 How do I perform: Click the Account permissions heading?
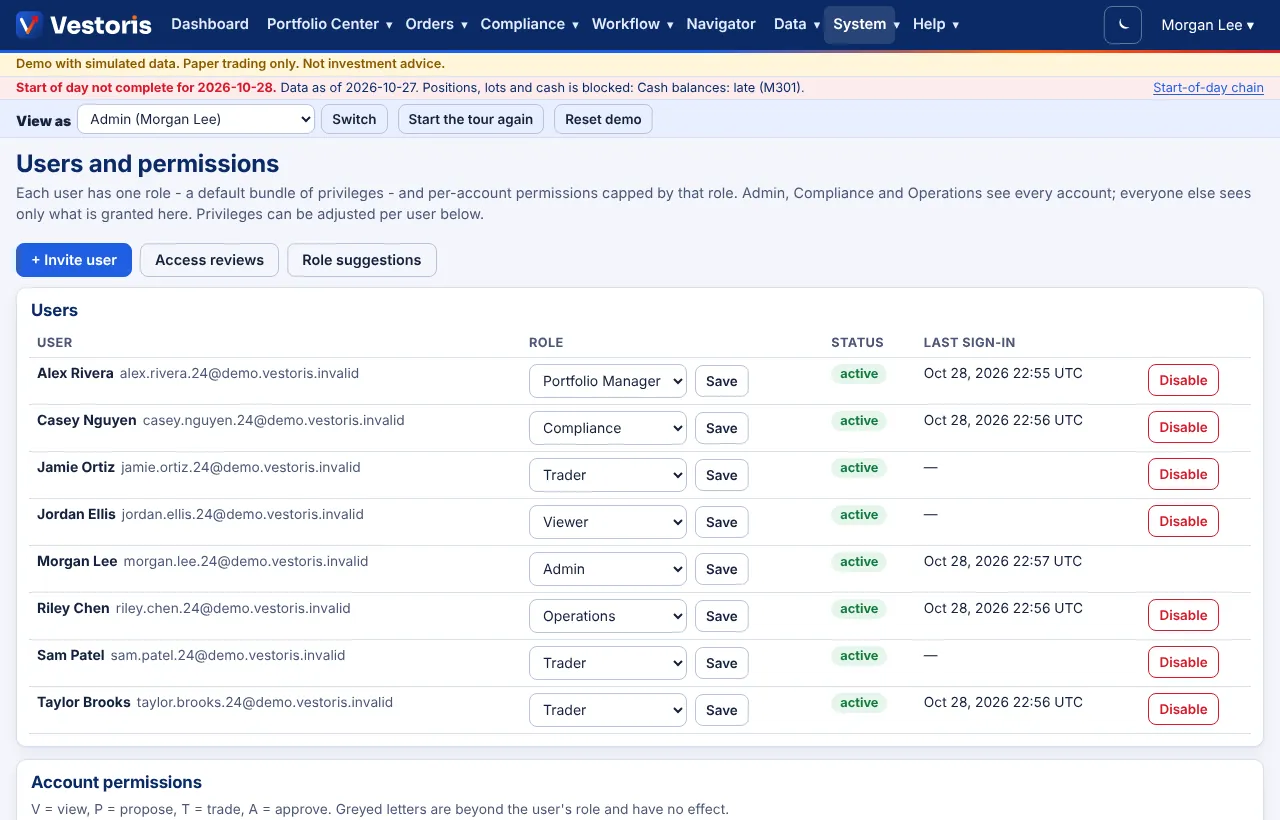[116, 782]
